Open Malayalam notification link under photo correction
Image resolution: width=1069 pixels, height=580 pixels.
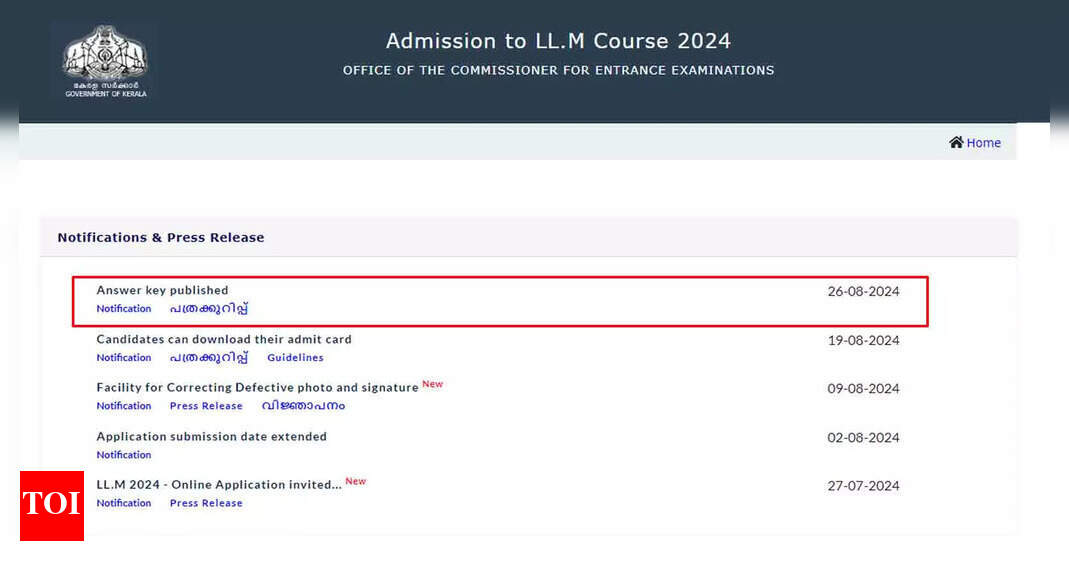click(303, 406)
